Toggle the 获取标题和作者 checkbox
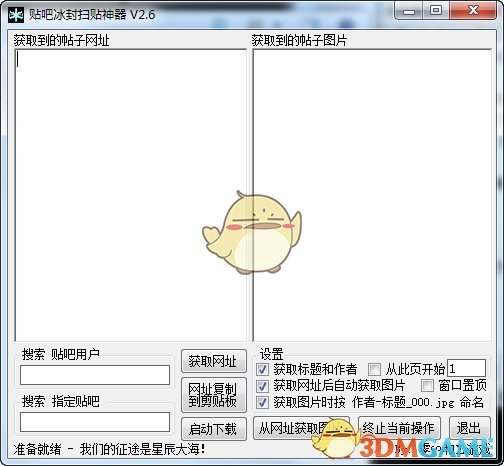This screenshot has width=504, height=466. 262,369
